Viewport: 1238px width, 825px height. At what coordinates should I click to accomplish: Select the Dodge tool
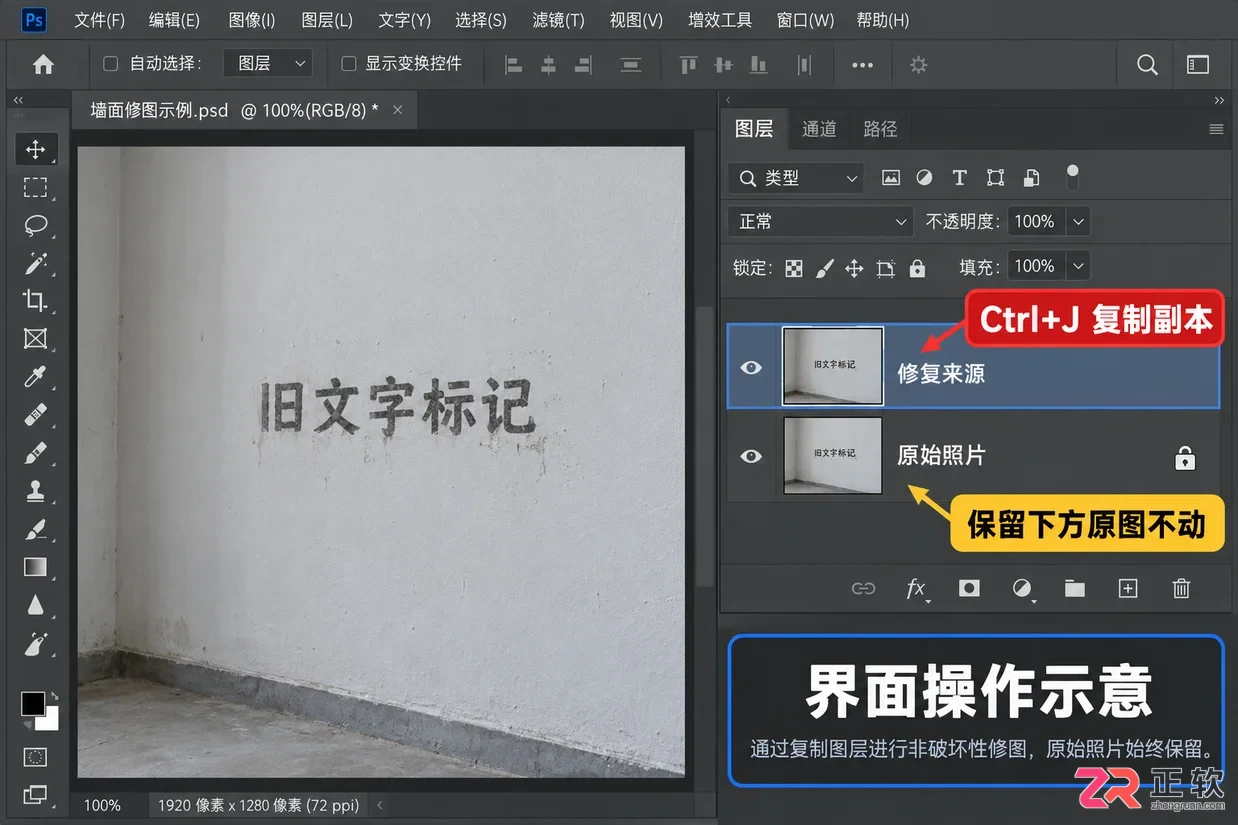tap(35, 643)
